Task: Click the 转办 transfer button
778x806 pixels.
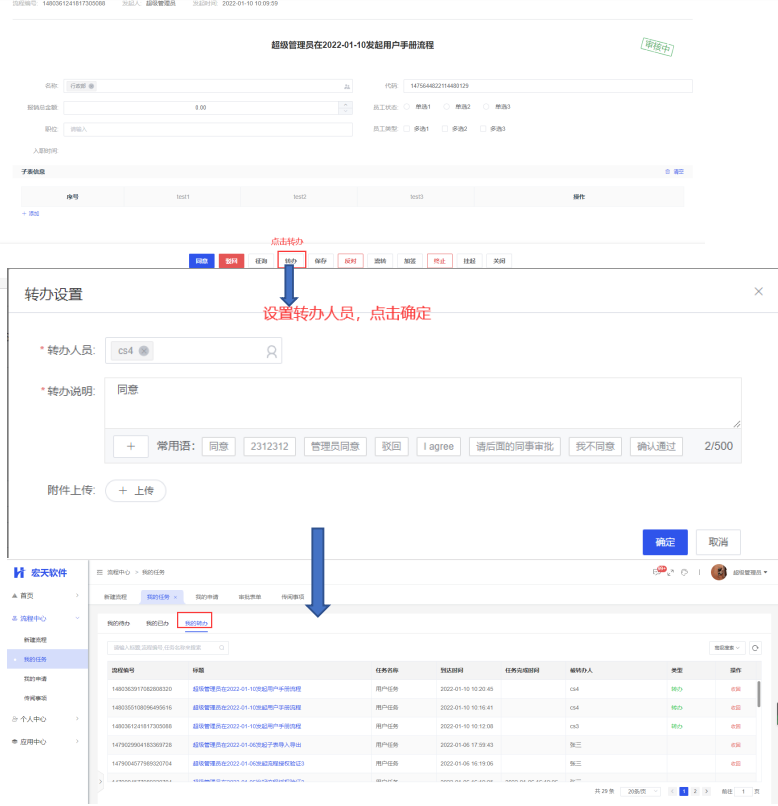Action: 291,261
